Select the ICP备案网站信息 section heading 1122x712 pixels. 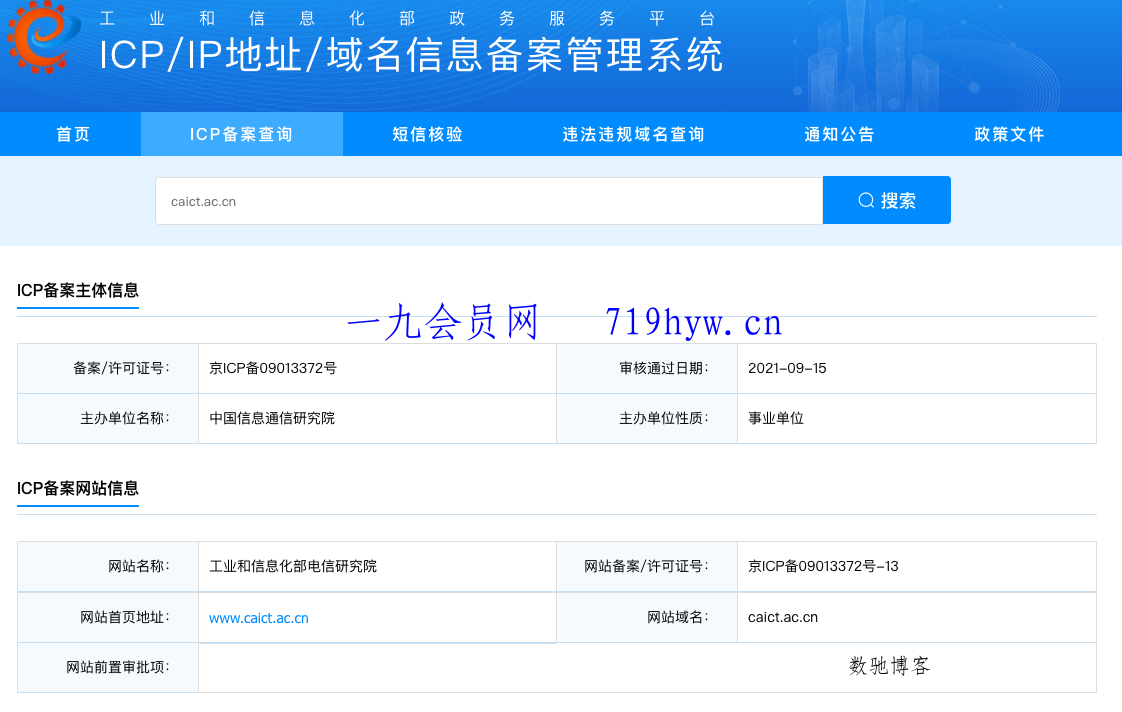point(77,489)
